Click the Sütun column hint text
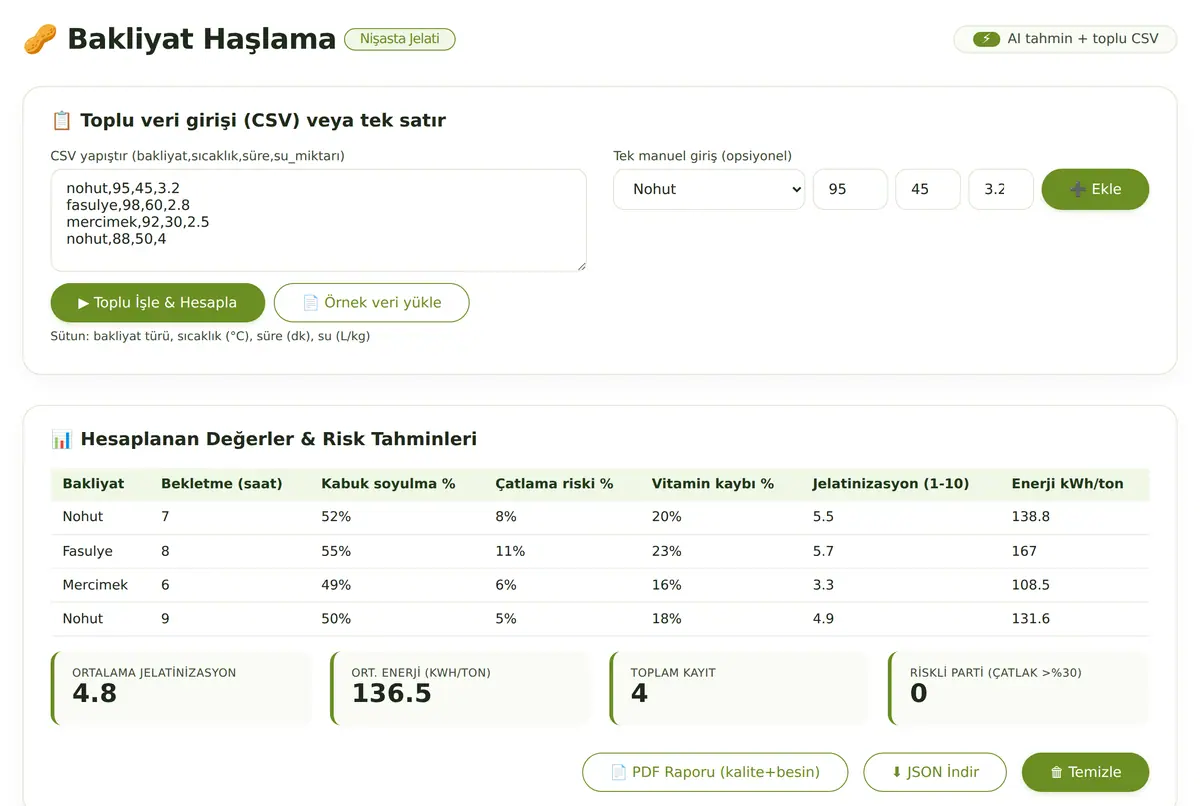 click(x=210, y=336)
